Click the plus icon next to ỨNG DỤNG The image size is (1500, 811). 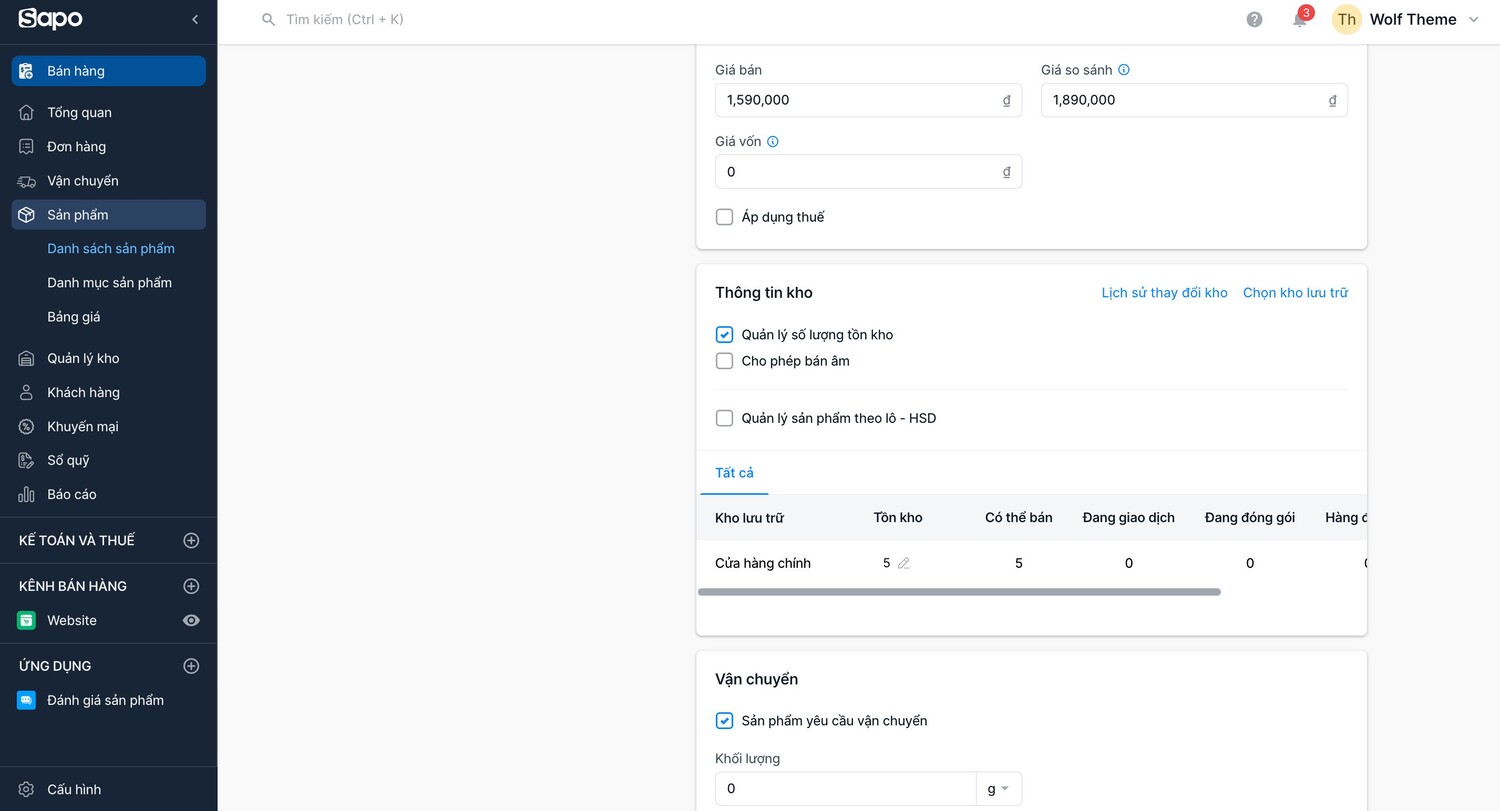[191, 666]
